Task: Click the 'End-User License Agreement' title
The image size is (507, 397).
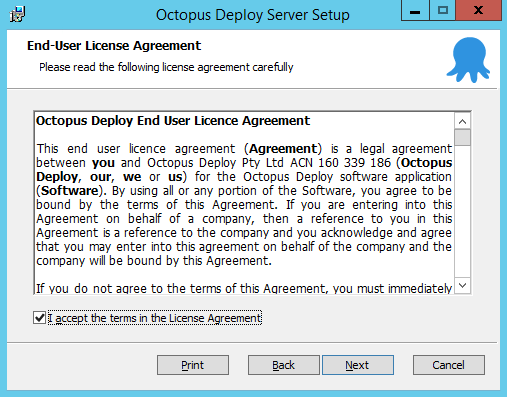Action: [114, 46]
